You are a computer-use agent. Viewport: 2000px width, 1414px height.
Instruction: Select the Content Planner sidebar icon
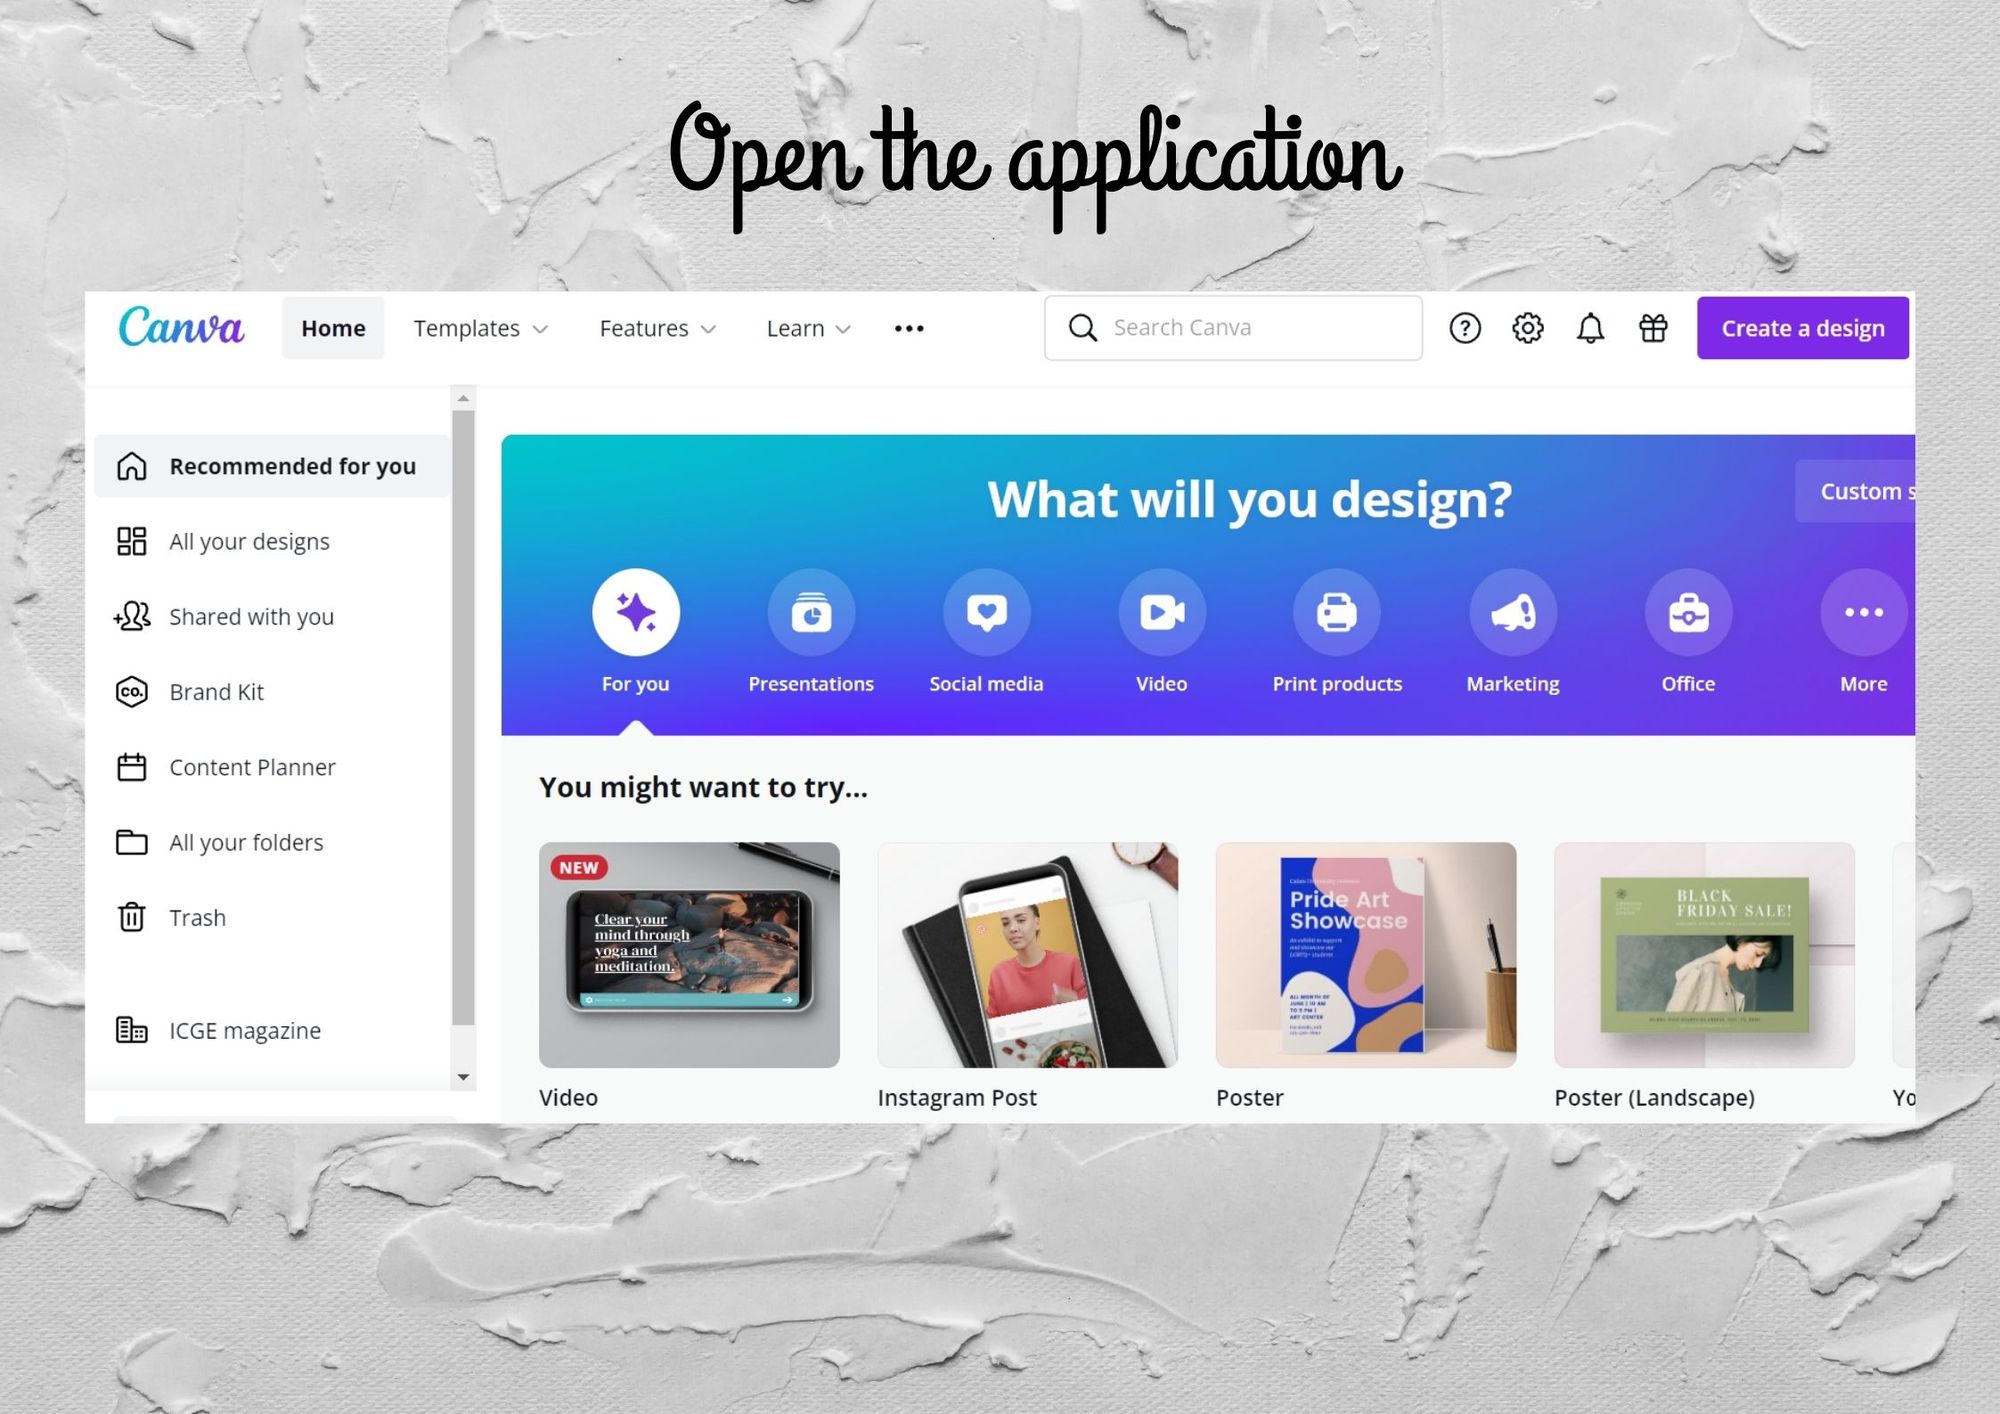[x=130, y=765]
